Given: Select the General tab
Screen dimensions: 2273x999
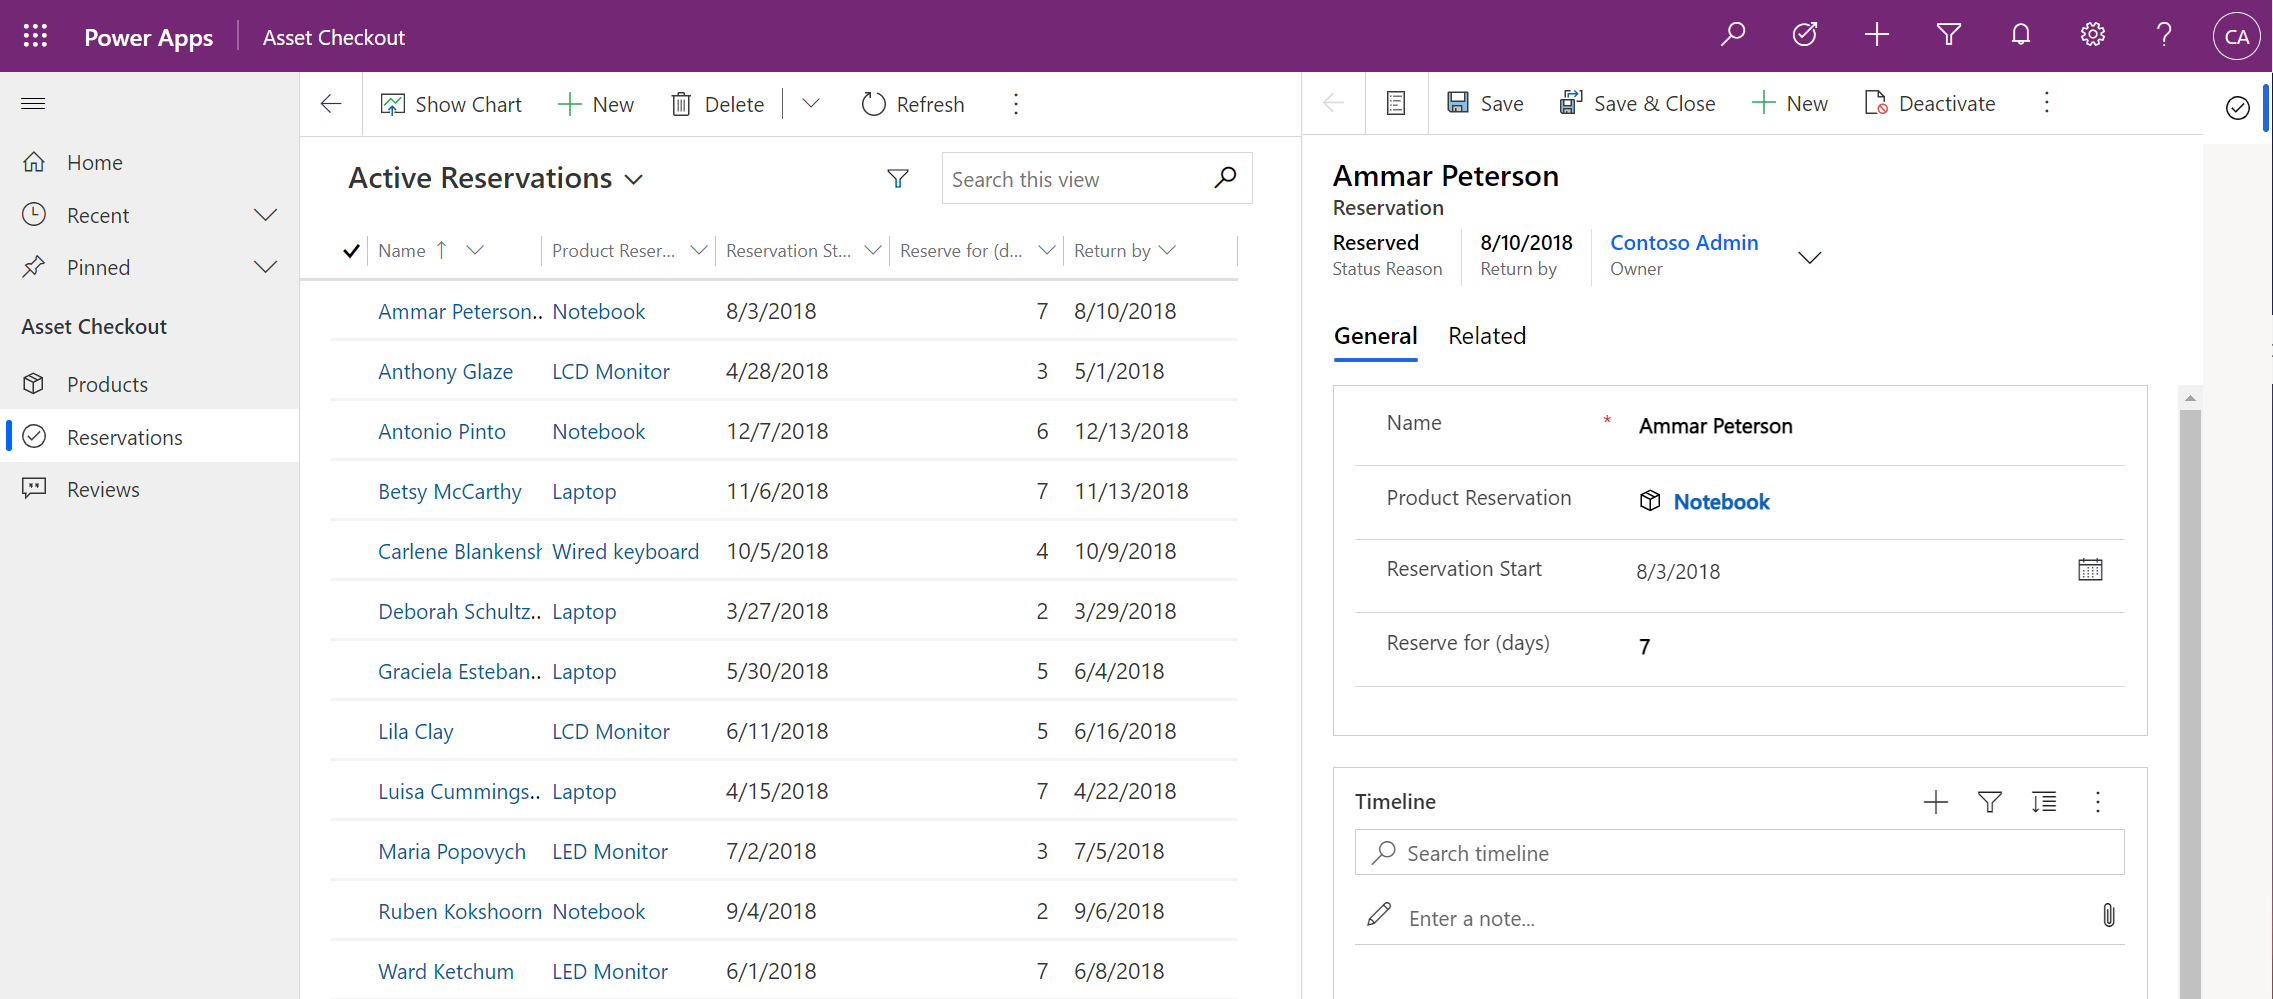Looking at the screenshot, I should [1375, 336].
